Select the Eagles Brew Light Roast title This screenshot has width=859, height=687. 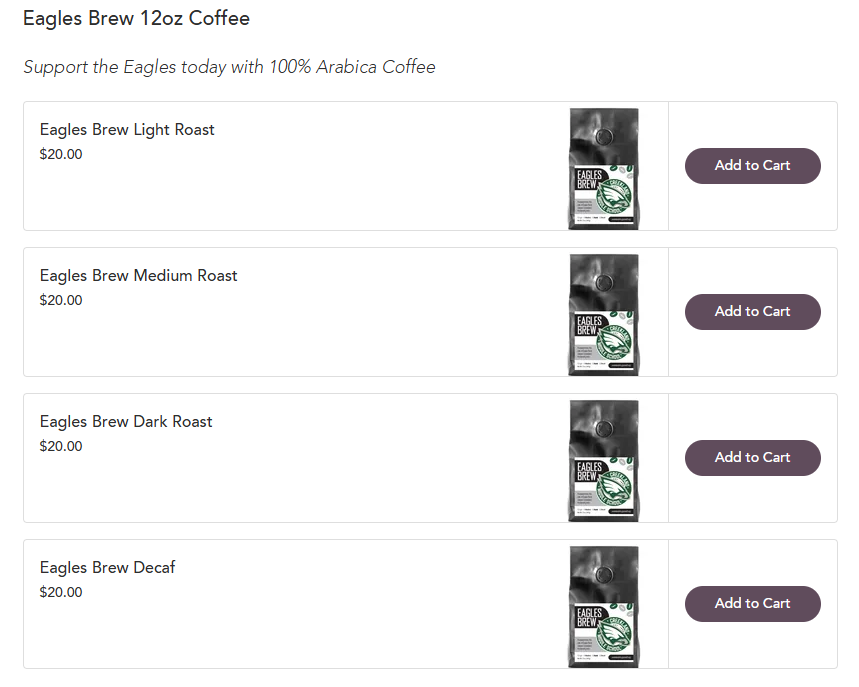(127, 130)
